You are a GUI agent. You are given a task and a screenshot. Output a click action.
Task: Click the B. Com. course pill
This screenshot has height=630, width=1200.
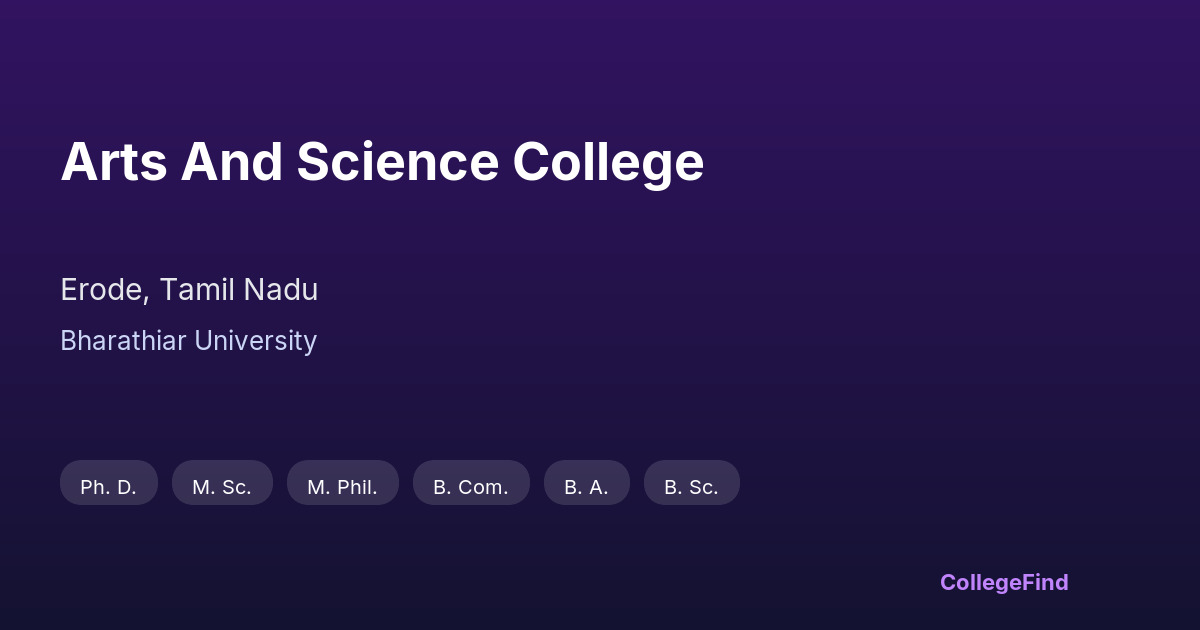click(x=471, y=483)
